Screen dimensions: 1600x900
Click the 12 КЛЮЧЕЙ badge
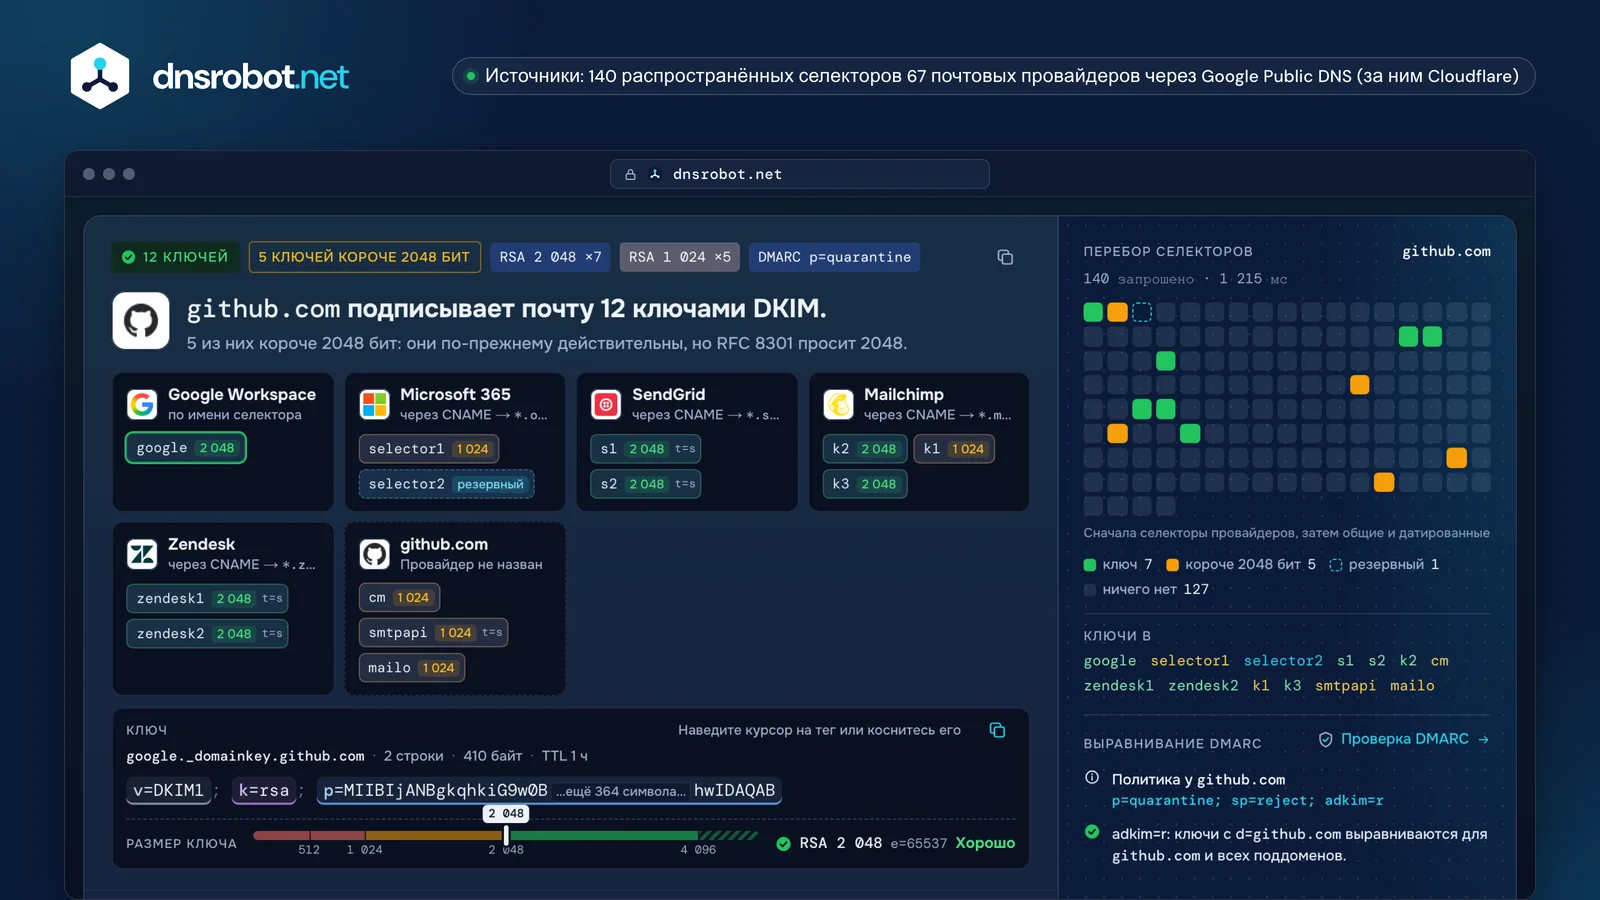(175, 257)
